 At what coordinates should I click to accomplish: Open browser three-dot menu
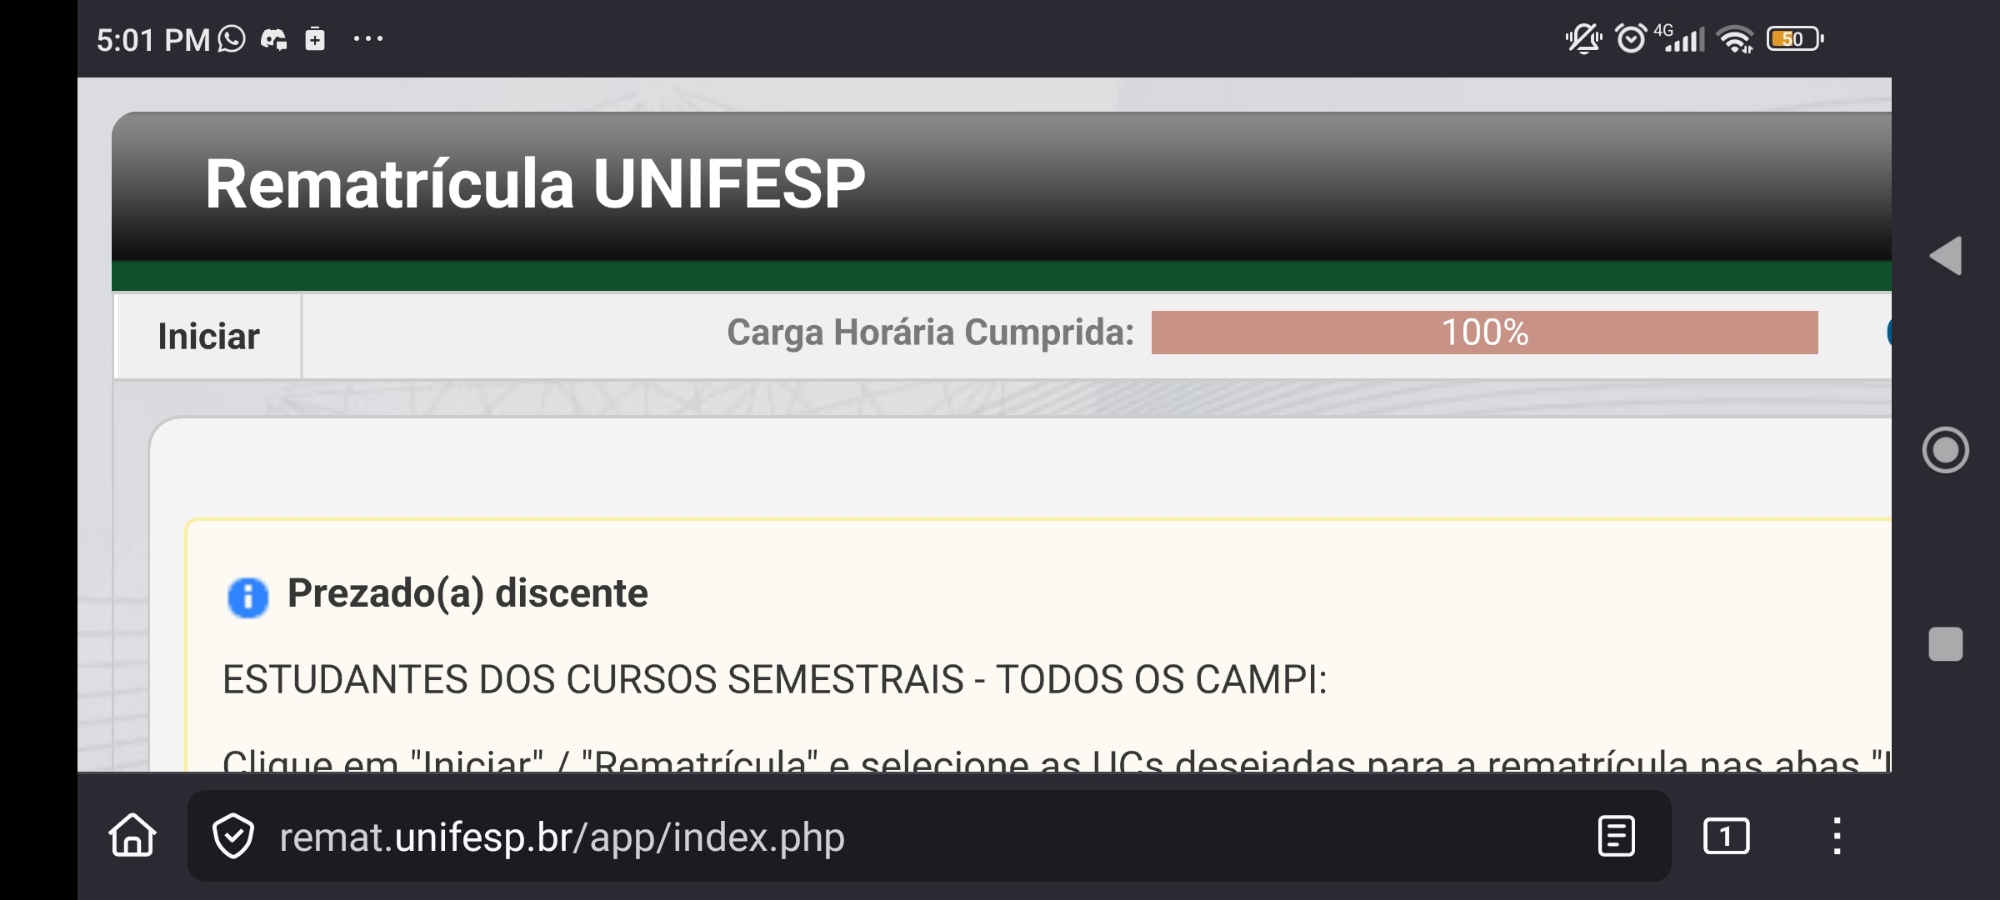coord(1837,836)
